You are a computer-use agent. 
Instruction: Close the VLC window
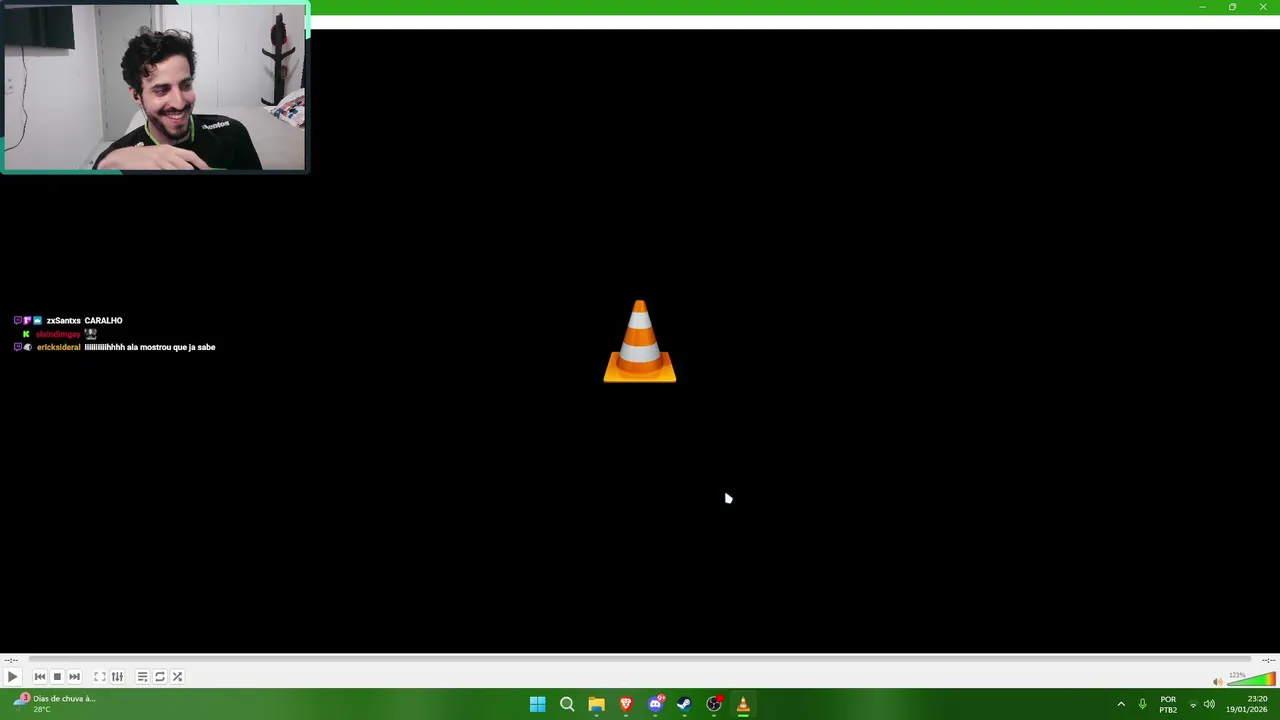click(x=1263, y=7)
